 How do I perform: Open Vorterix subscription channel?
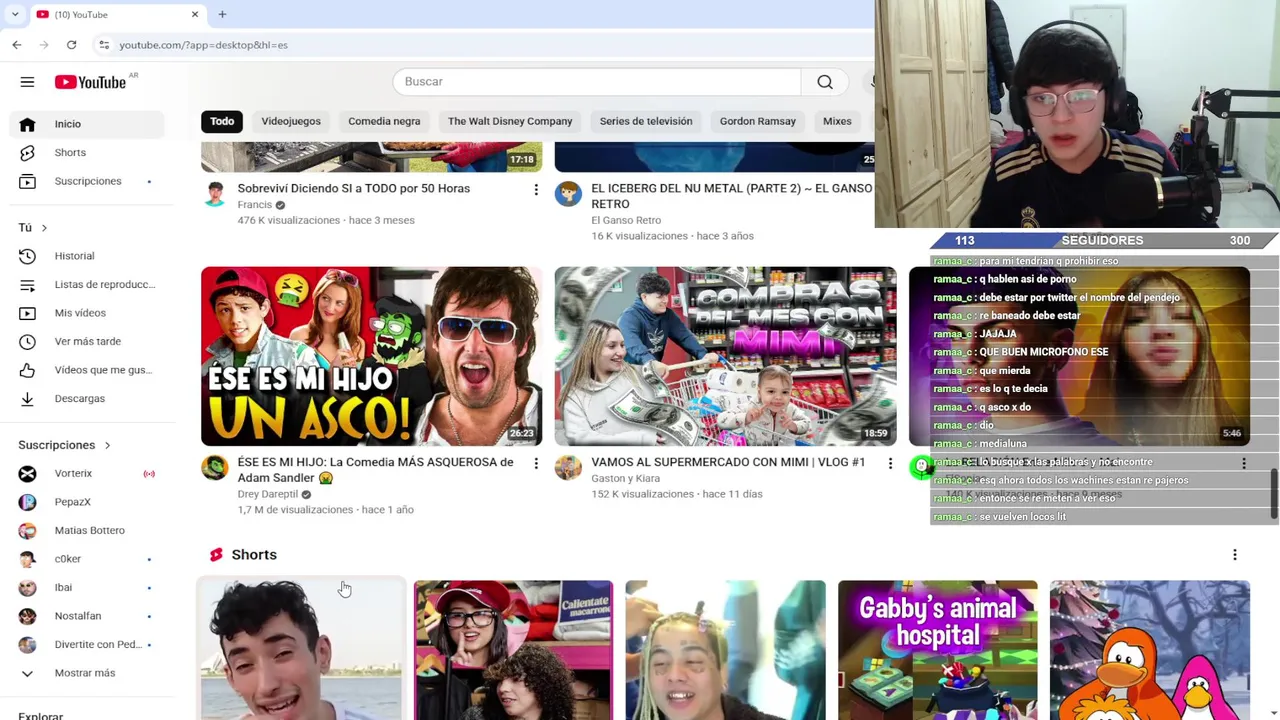pos(87,473)
